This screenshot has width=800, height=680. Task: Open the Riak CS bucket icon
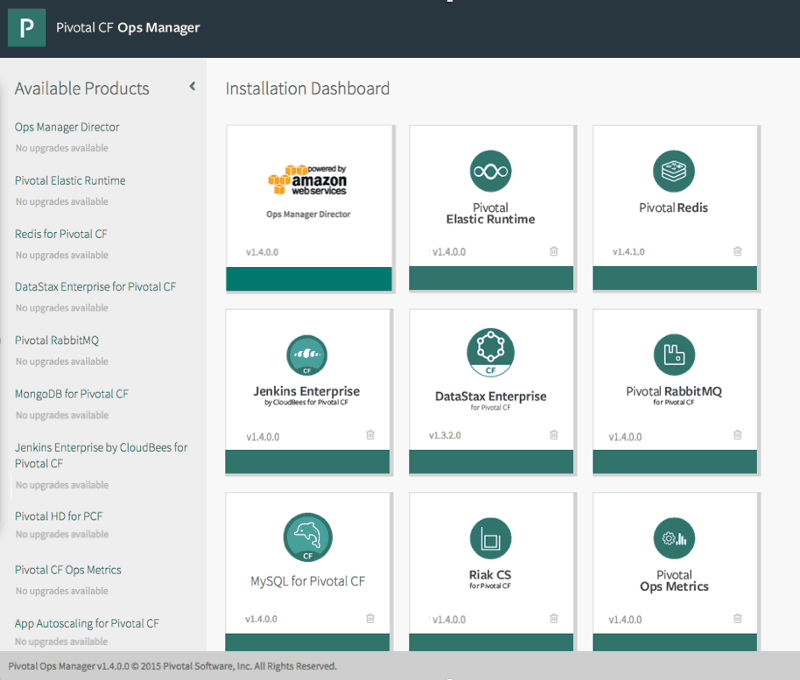pyautogui.click(x=491, y=537)
